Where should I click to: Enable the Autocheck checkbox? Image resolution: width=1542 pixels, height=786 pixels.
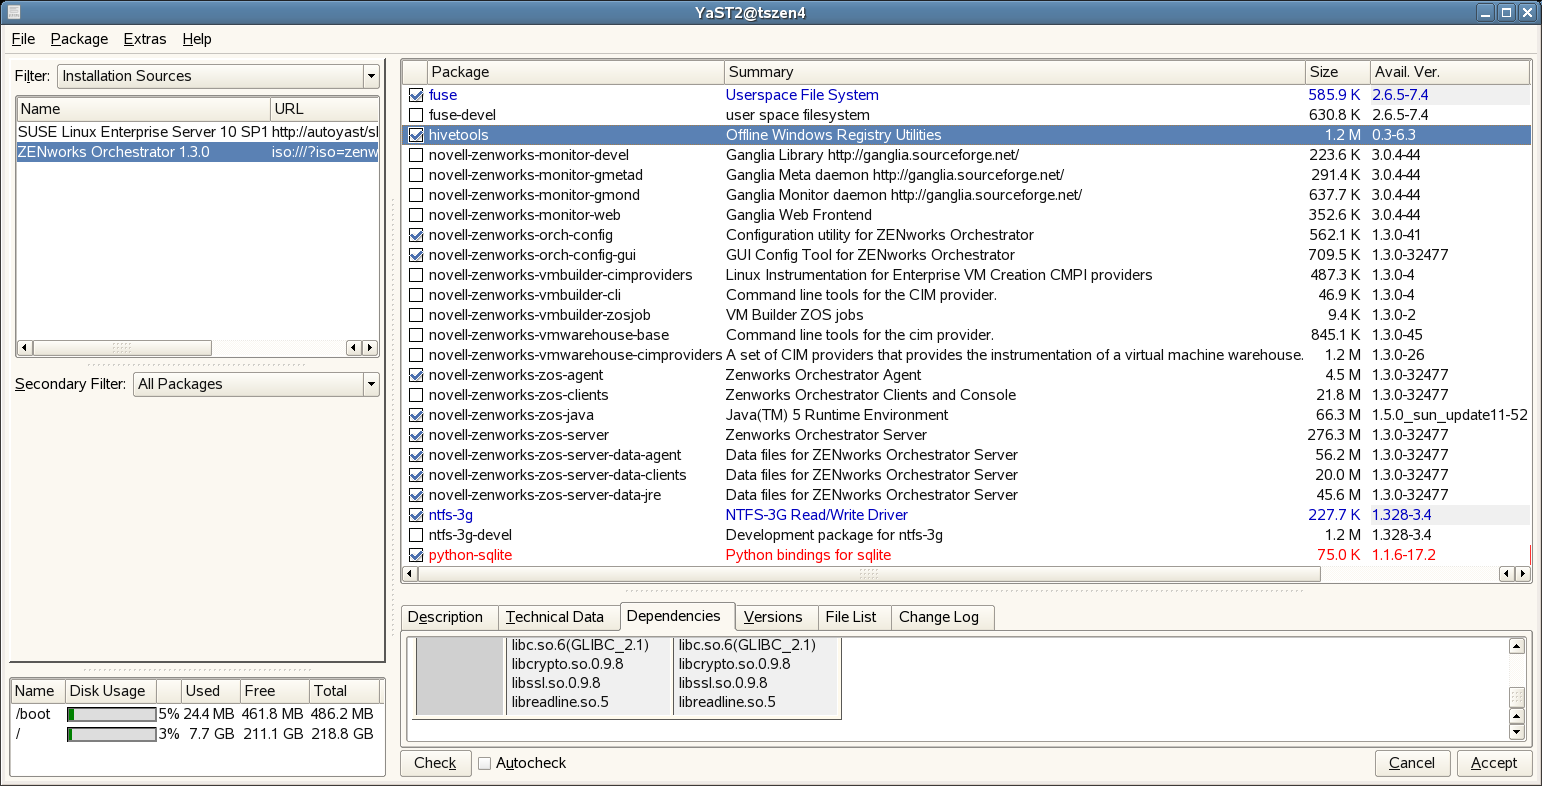pos(485,763)
